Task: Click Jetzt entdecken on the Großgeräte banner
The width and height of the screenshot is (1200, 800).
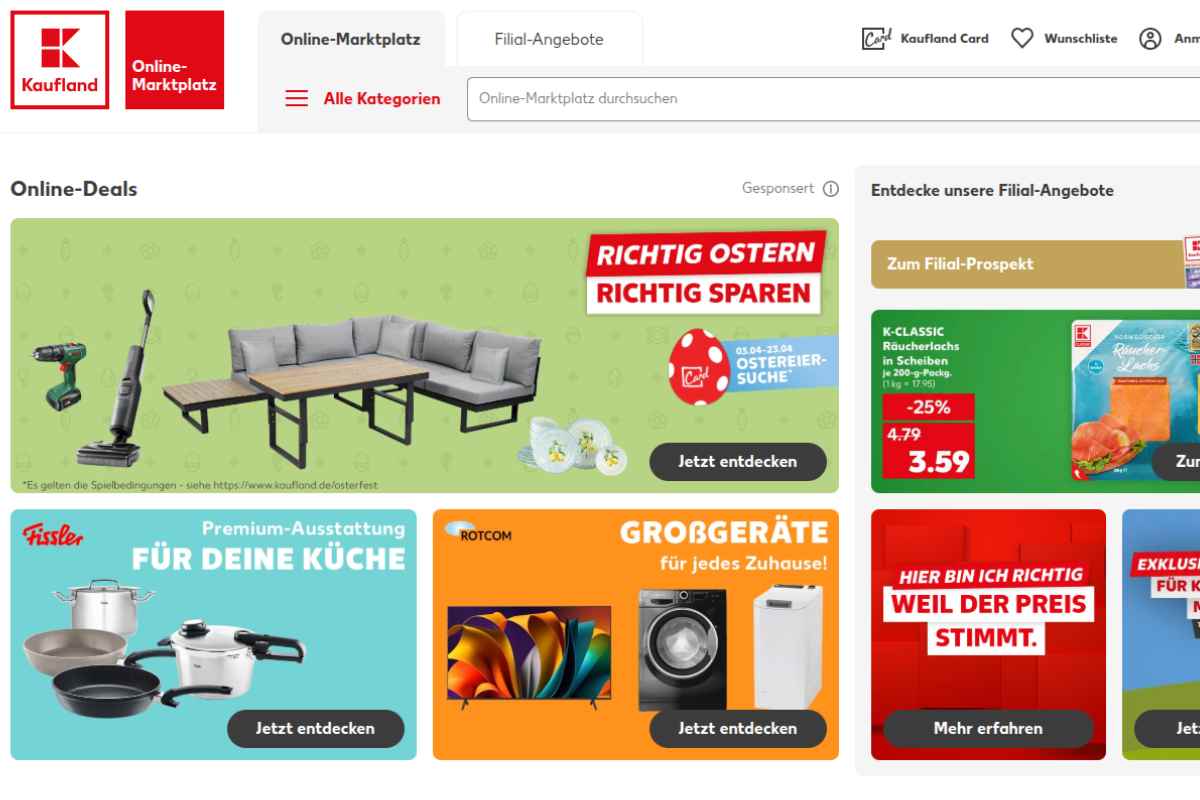Action: 738,728
